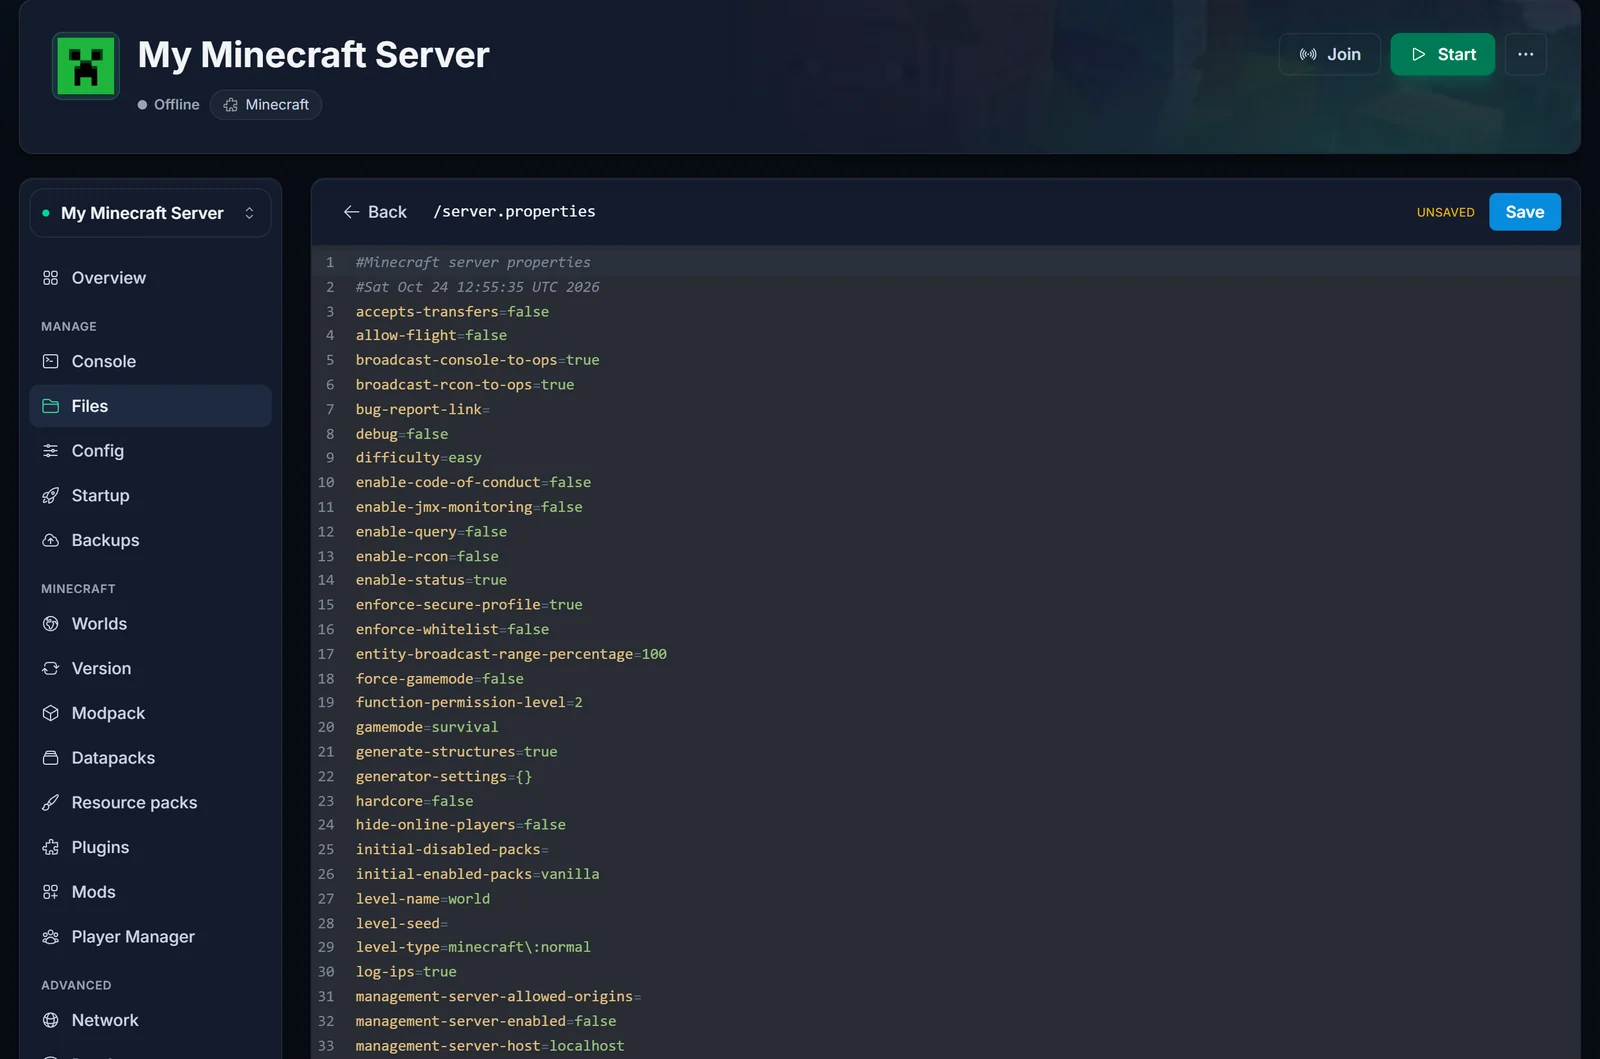Navigate to Startup settings

click(150, 496)
